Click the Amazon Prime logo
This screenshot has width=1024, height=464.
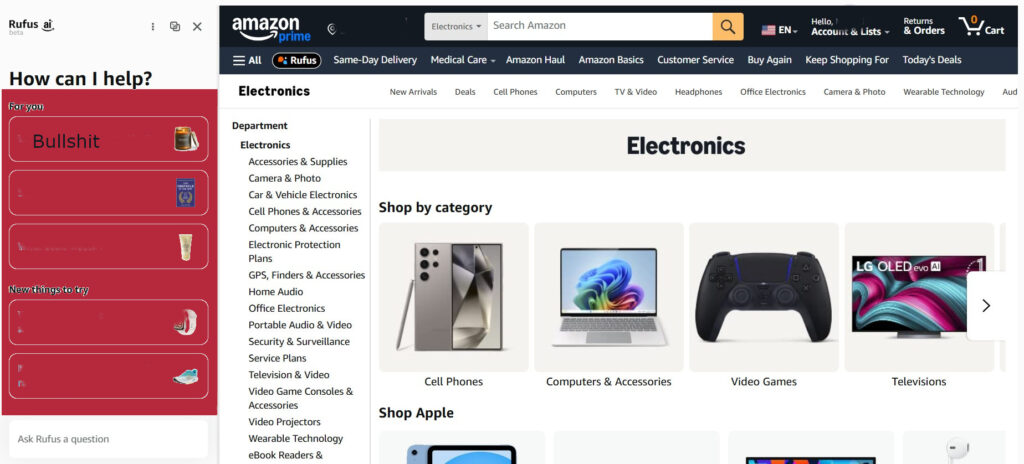pyautogui.click(x=271, y=28)
